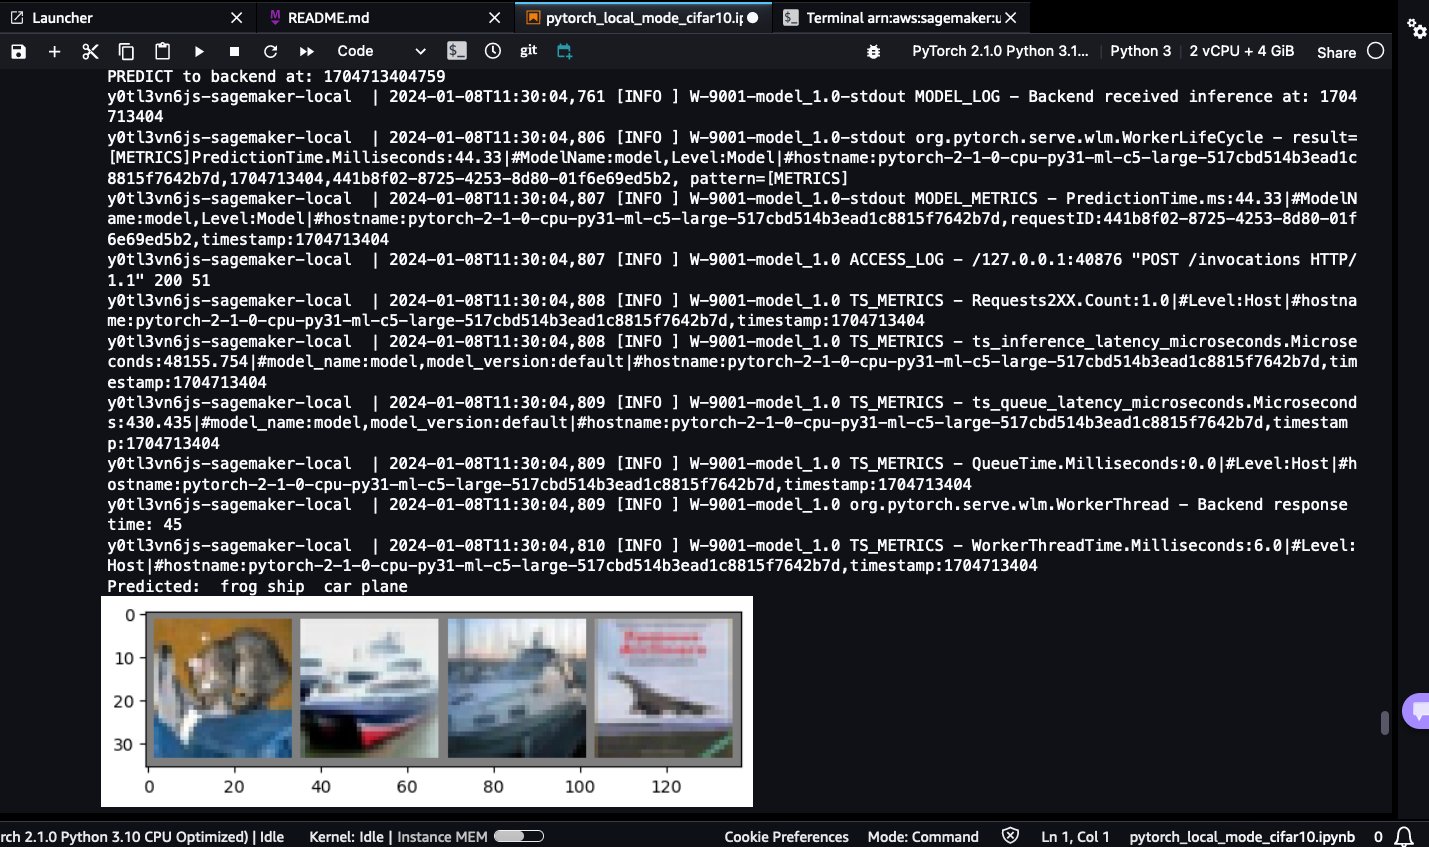The width and height of the screenshot is (1429, 847).
Task: Switch to the Terminal sagemaker tab
Action: 903,18
